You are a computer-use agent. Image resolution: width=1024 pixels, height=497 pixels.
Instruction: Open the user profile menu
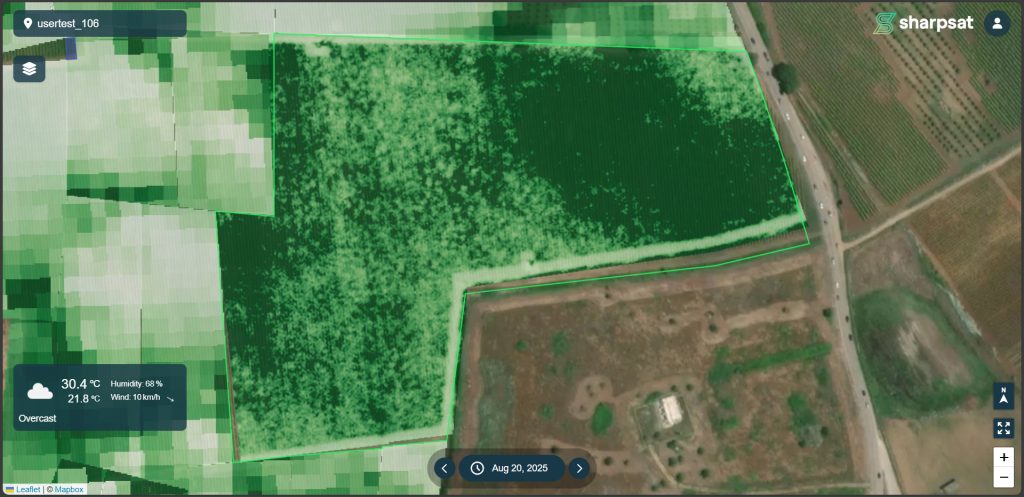click(x=996, y=23)
